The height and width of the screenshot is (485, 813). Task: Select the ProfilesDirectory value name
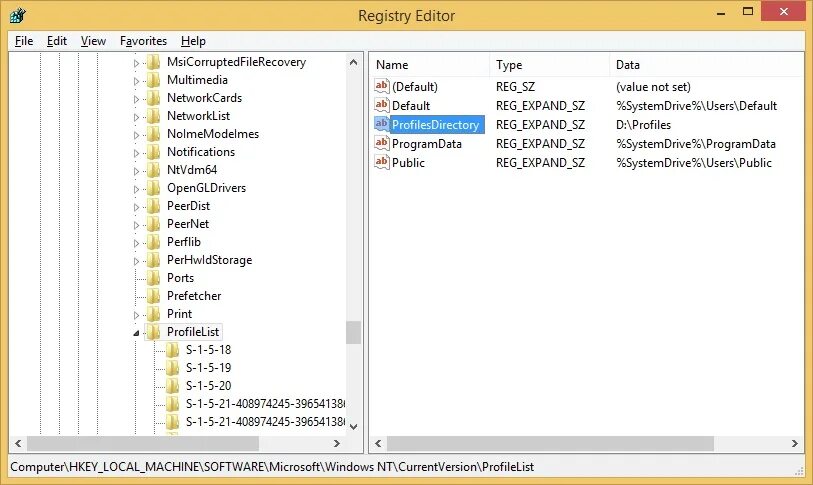[436, 124]
